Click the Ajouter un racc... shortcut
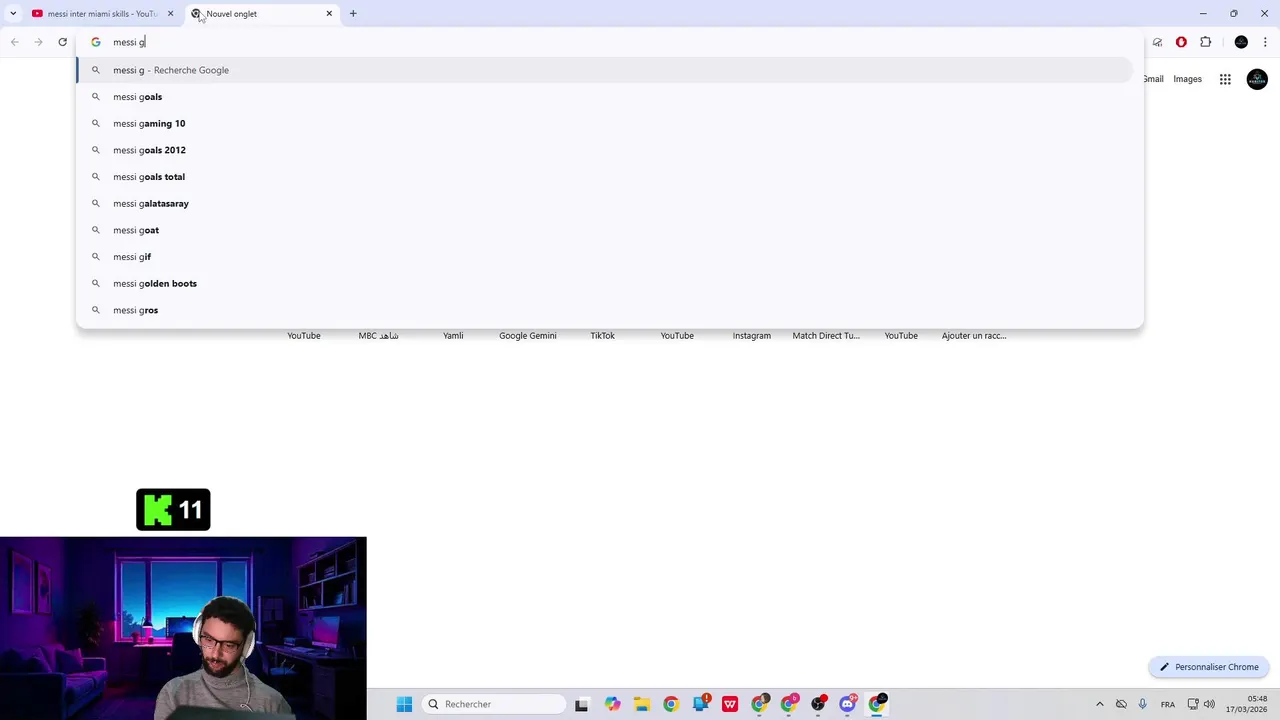 pos(974,336)
